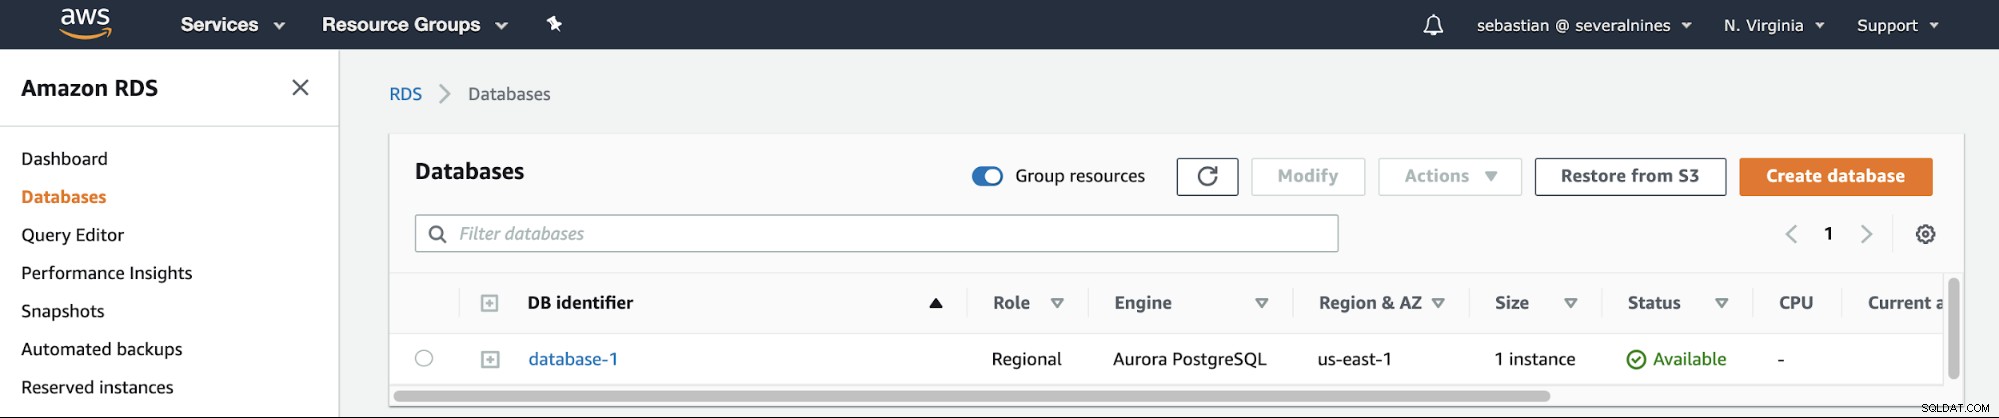Open Automated backups in the sidebar
The width and height of the screenshot is (1999, 418).
pos(101,349)
